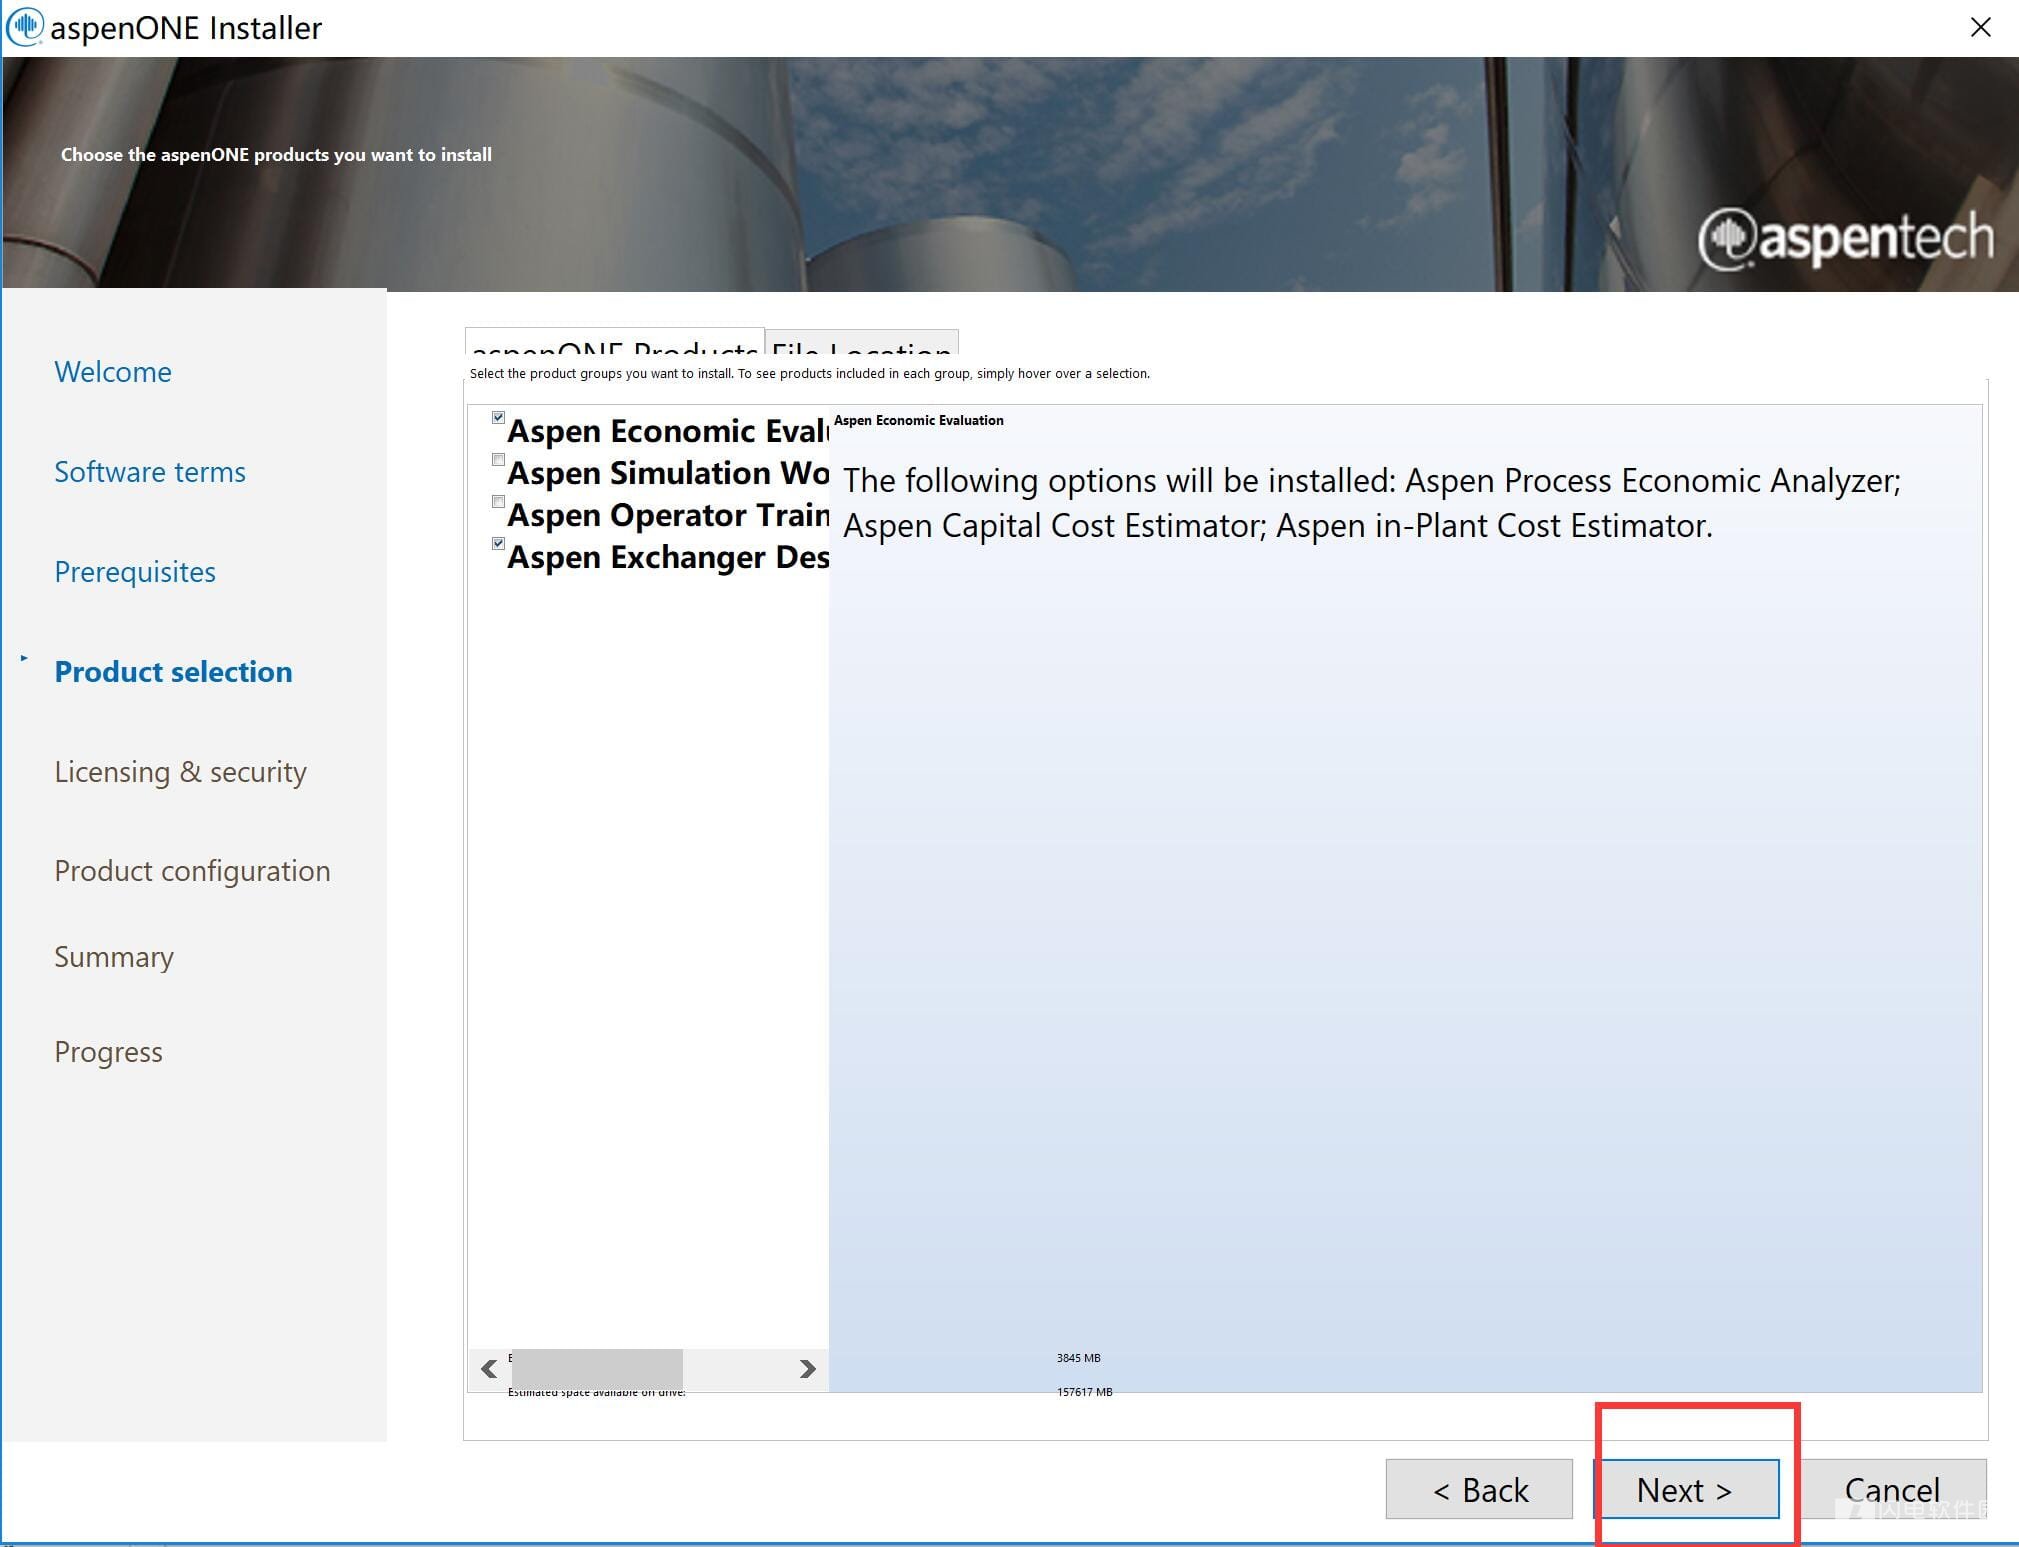
Task: Uncheck Aspen Economic Evaluation checkbox
Action: pos(498,417)
